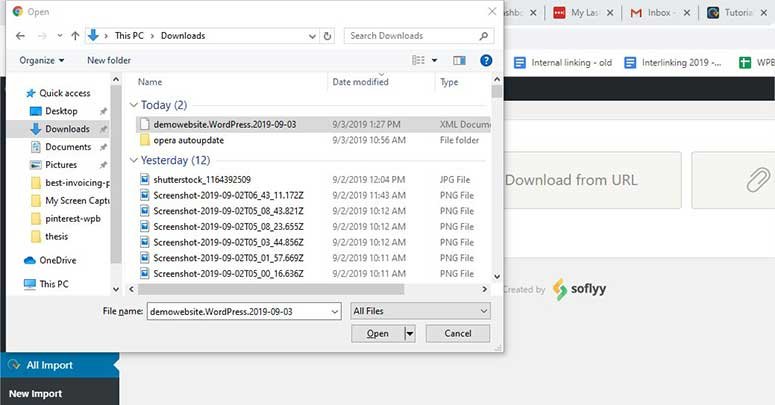This screenshot has width=775, height=405.
Task: Open the view options dropdown arrow
Action: point(434,60)
